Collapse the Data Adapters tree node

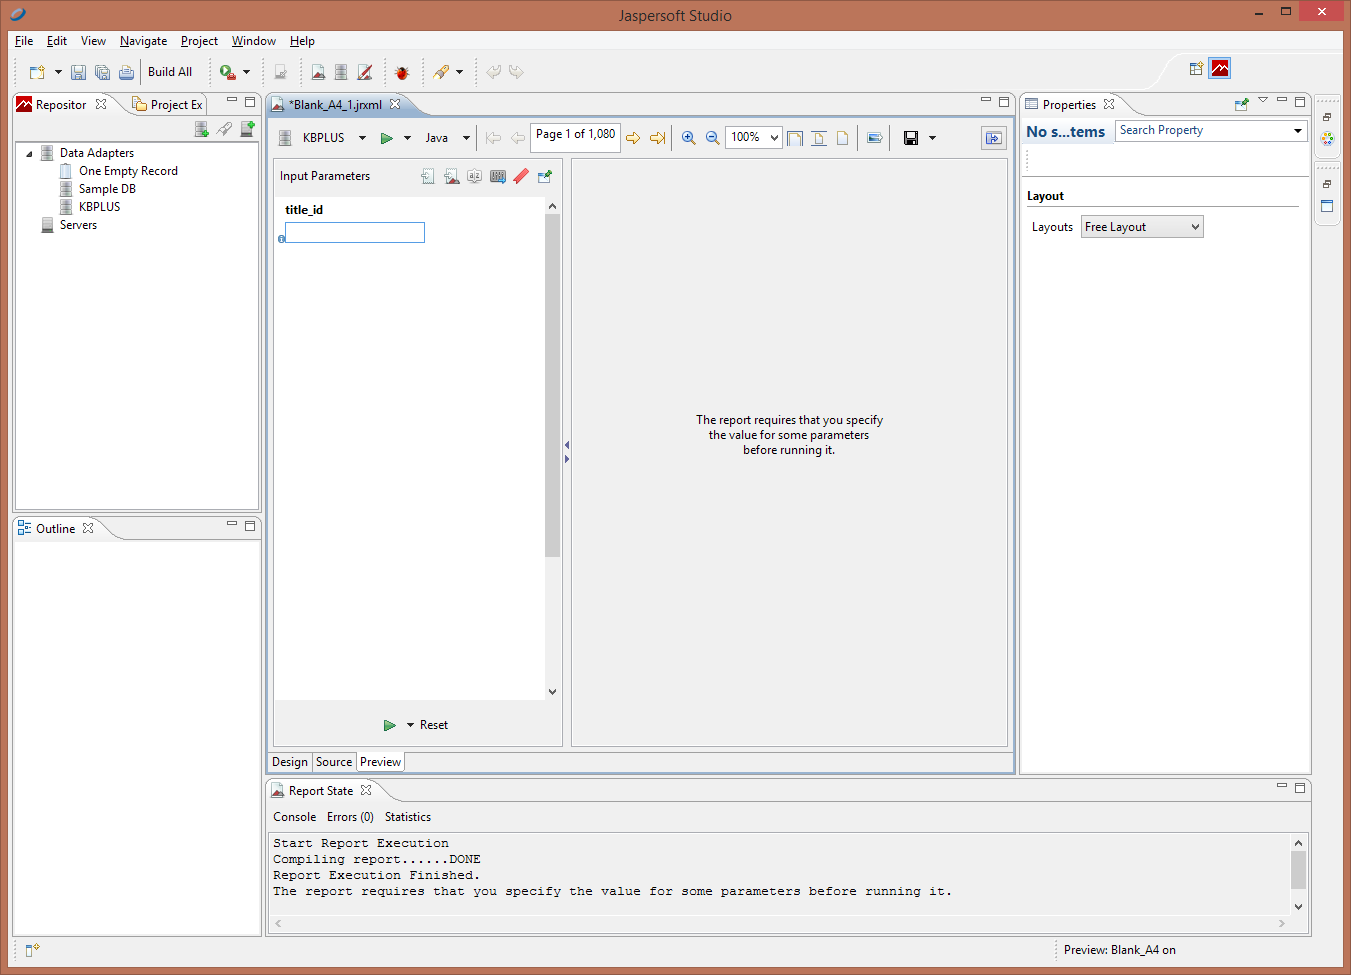pos(29,153)
